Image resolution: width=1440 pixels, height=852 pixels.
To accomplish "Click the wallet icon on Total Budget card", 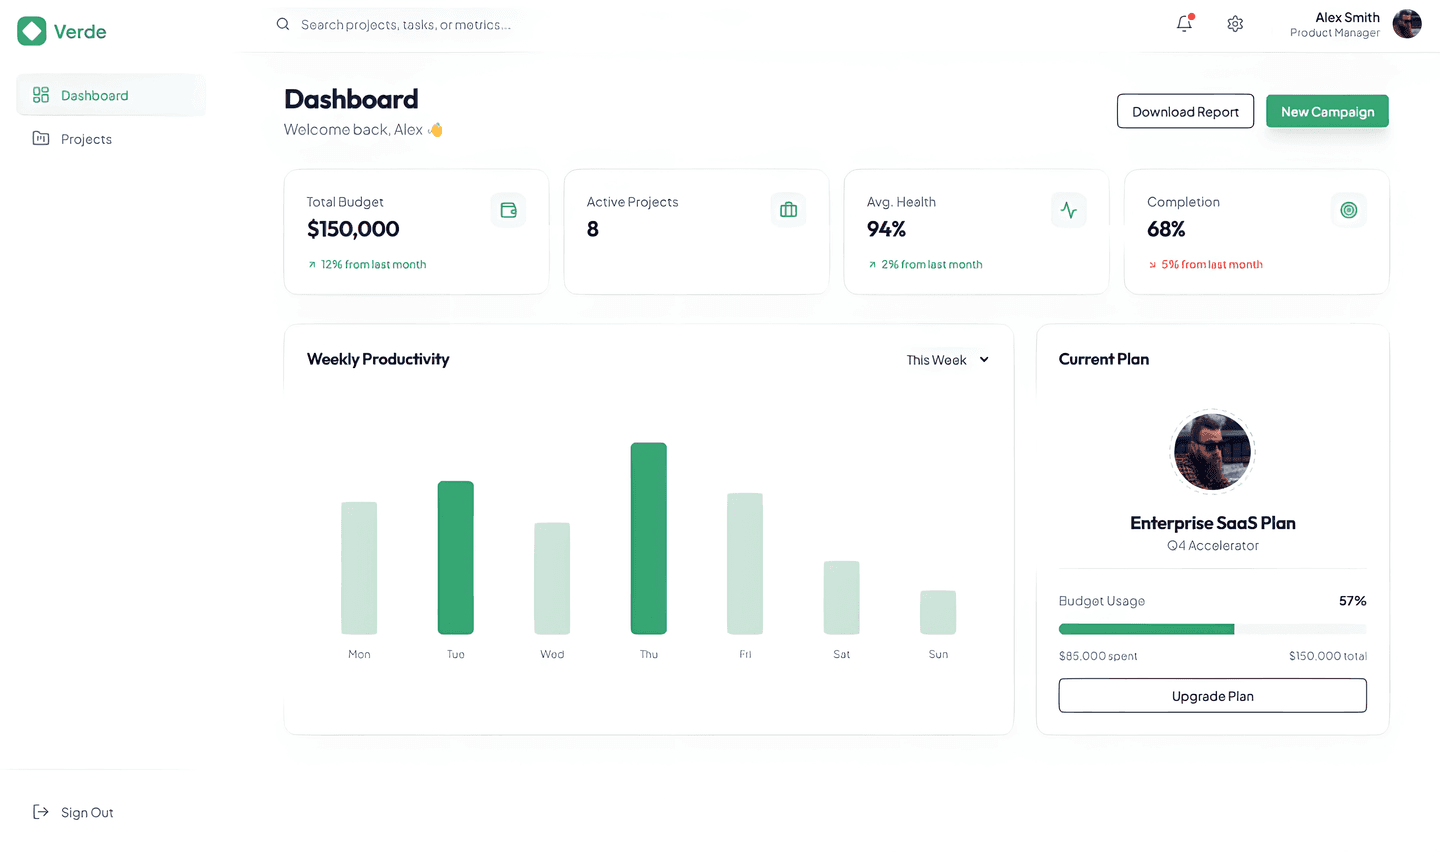I will click(508, 210).
